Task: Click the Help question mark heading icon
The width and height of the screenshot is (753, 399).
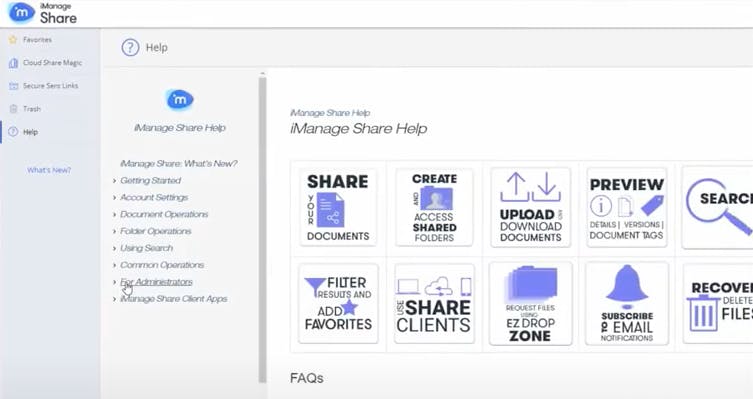Action: [130, 48]
